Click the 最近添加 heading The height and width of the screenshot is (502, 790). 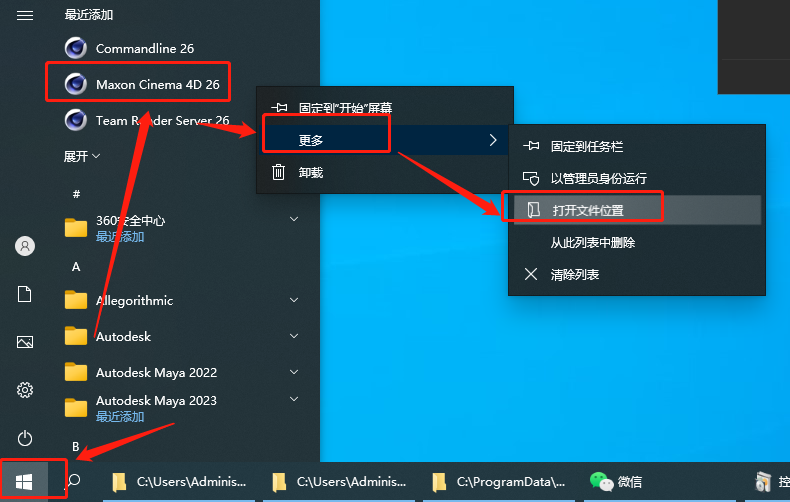click(89, 15)
